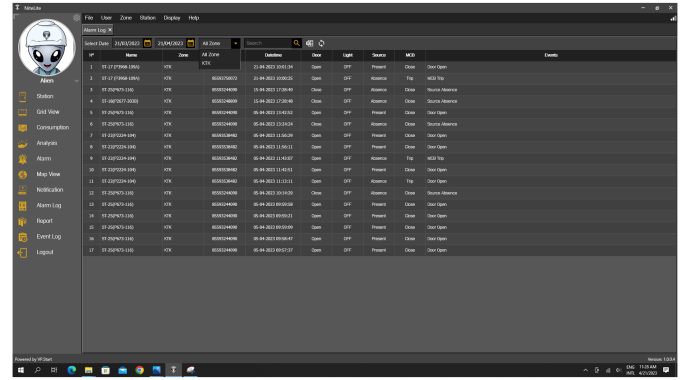This screenshot has width=690, height=380.
Task: Open Google Chrome from the taskbar
Action: [x=139, y=370]
